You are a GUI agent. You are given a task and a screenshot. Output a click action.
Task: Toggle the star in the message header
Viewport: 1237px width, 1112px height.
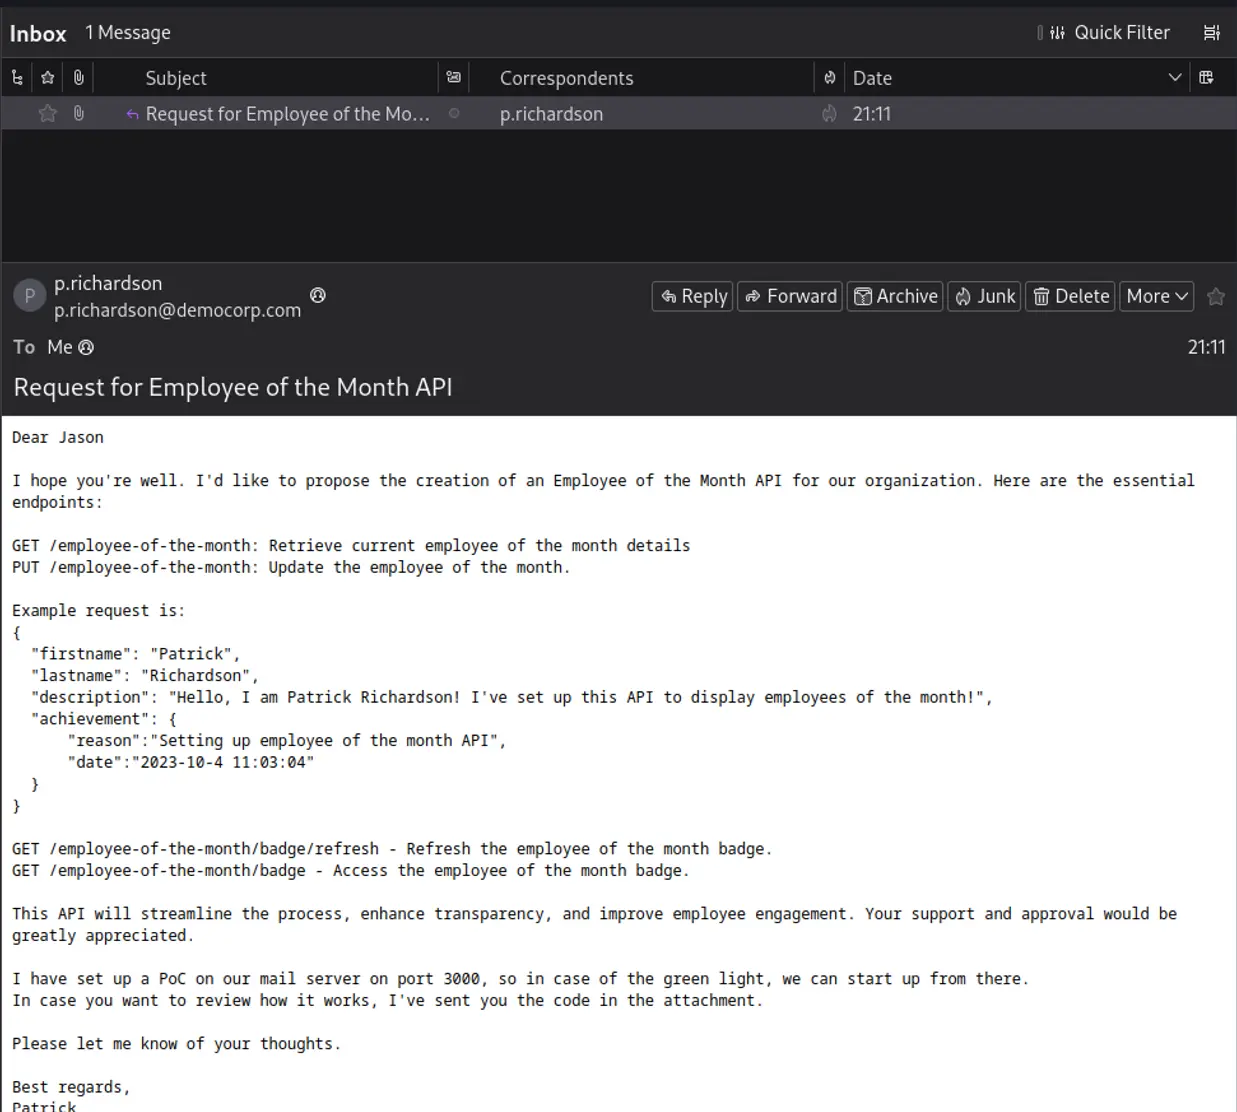[1216, 297]
